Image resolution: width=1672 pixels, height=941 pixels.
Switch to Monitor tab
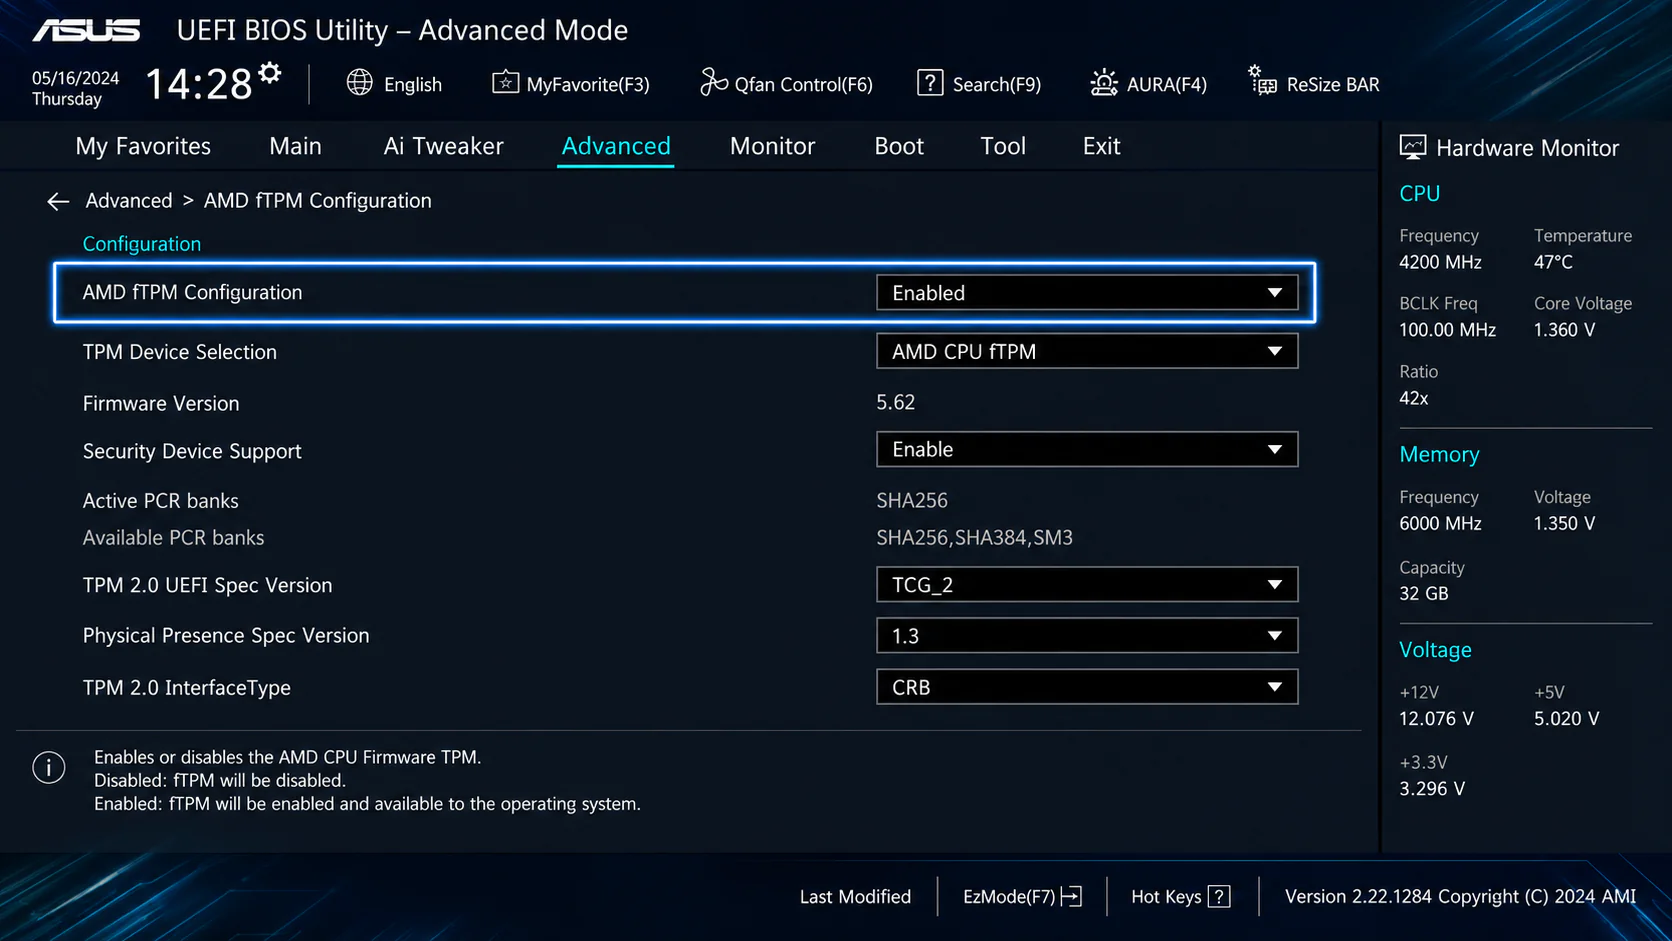[x=772, y=146]
